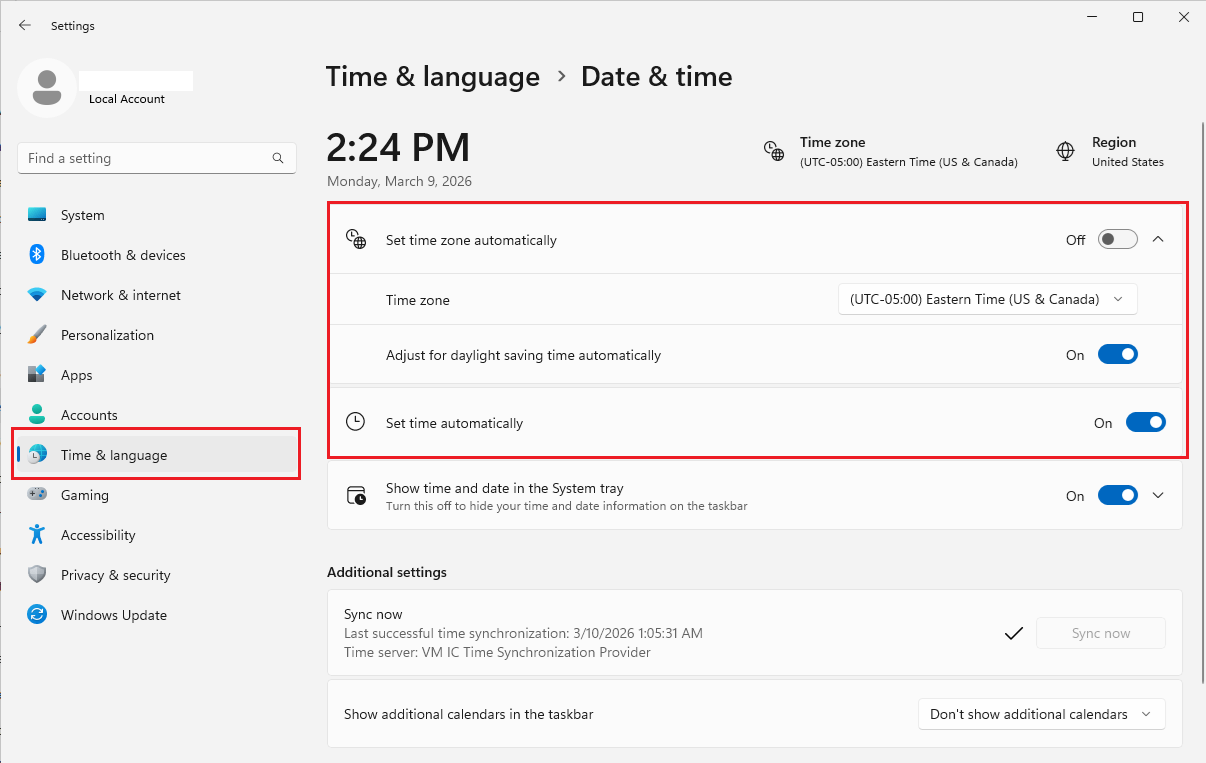Viewport: 1206px width, 763px height.
Task: Click the Additional settings heading
Action: (387, 572)
